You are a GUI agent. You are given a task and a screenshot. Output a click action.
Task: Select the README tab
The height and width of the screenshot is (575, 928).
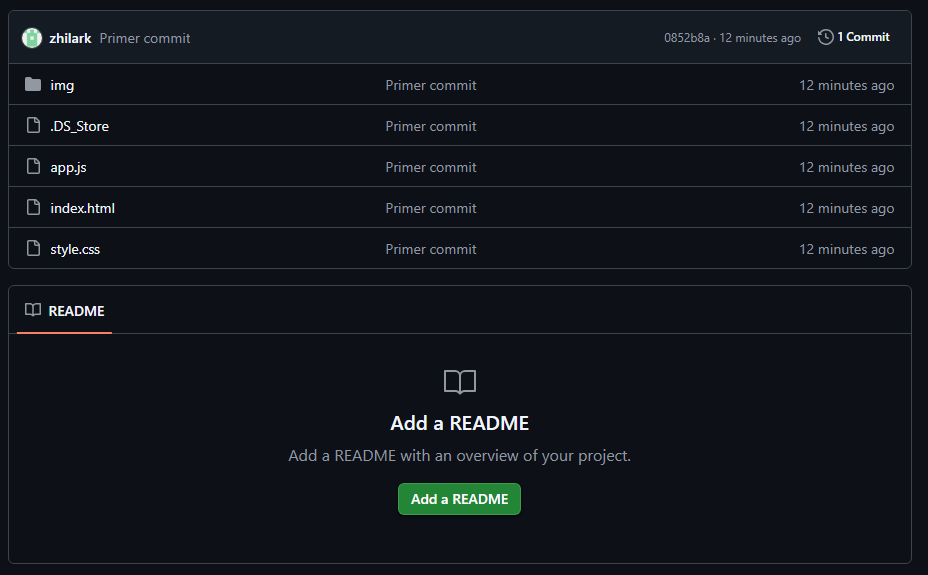coord(65,311)
